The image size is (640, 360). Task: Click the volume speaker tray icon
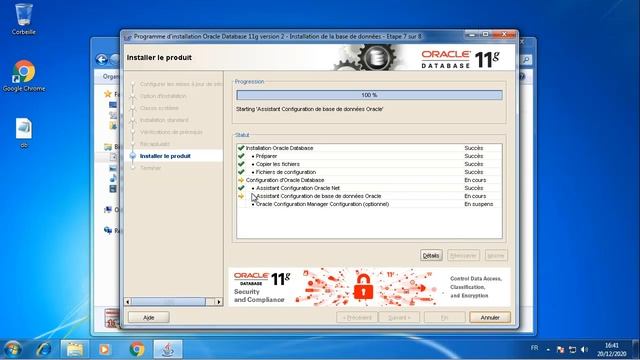(x=584, y=349)
